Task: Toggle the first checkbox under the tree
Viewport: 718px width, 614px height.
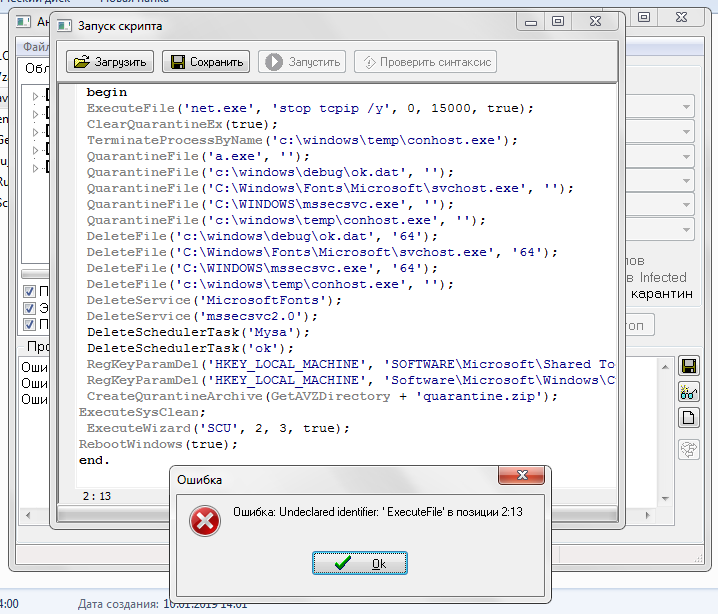Action: 30,291
